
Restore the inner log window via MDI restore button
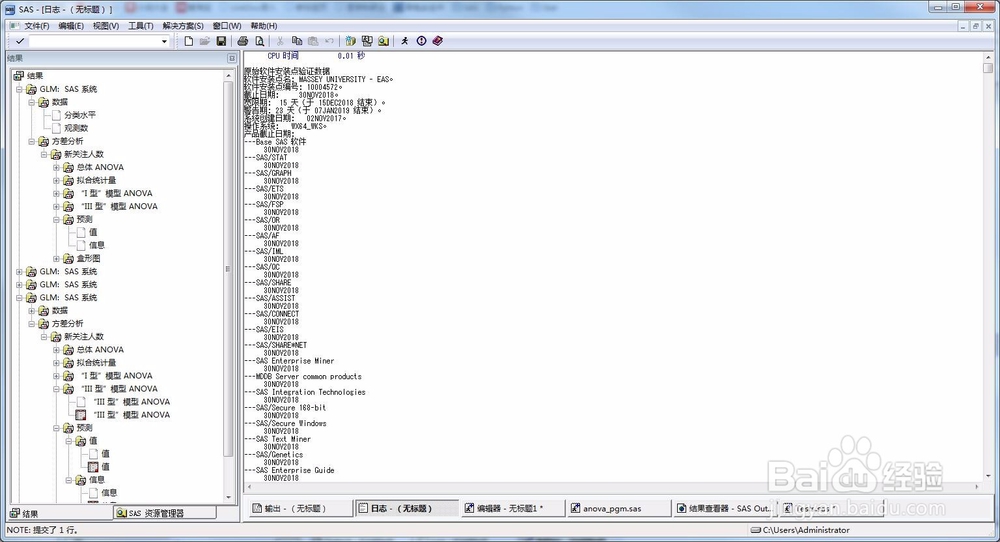click(x=976, y=26)
